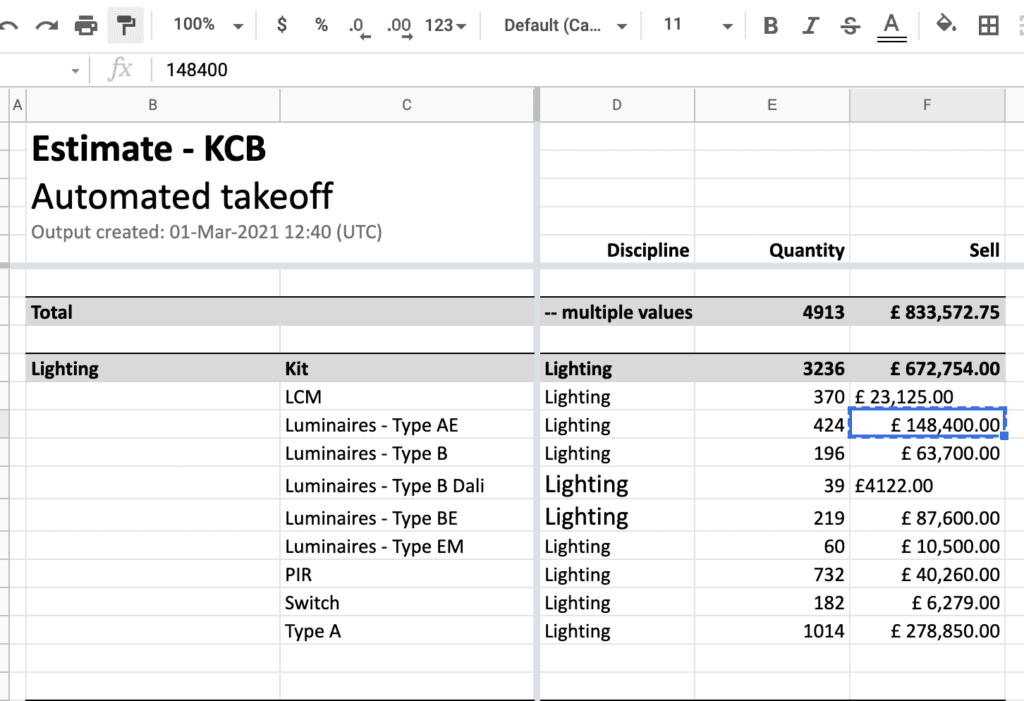Image resolution: width=1024 pixels, height=701 pixels.
Task: Click the Redo arrow icon
Action: [x=46, y=25]
